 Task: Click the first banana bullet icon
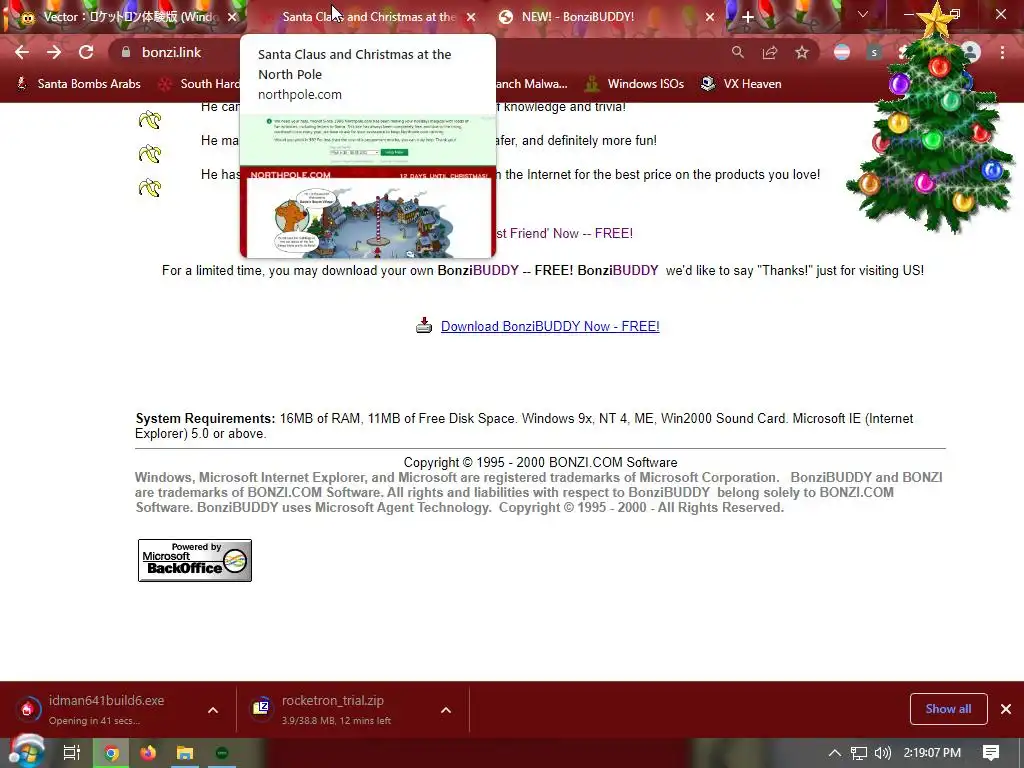tap(150, 120)
